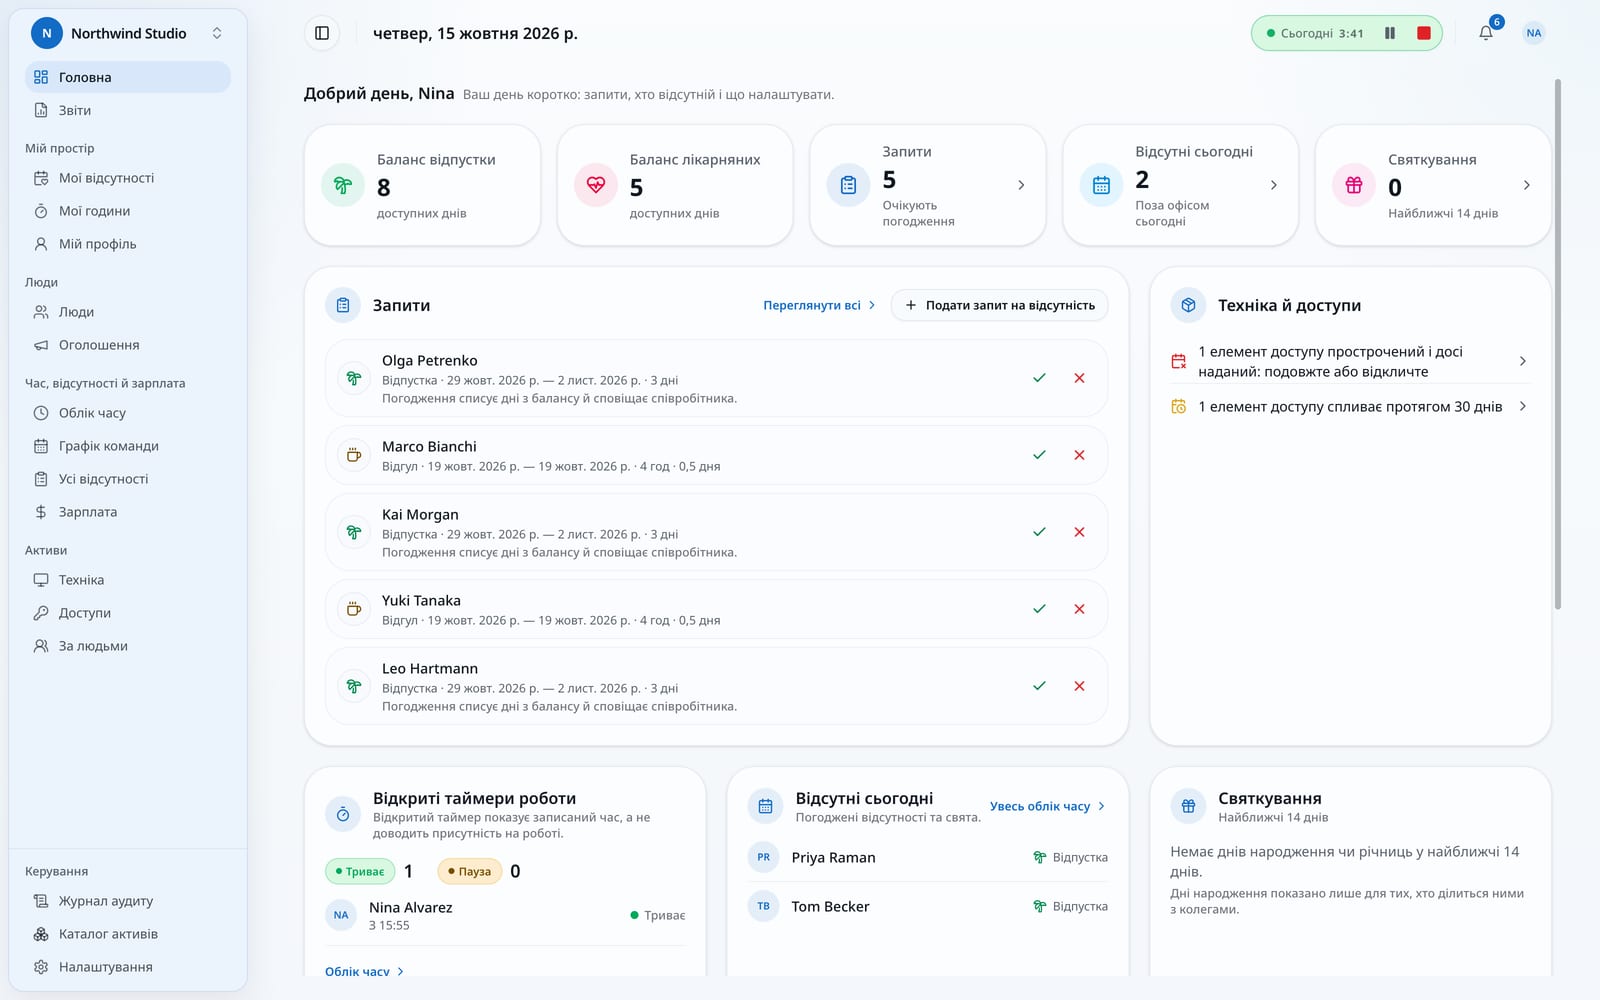Open Мої відсутності page
Image resolution: width=1600 pixels, height=1000 pixels.
[128, 178]
